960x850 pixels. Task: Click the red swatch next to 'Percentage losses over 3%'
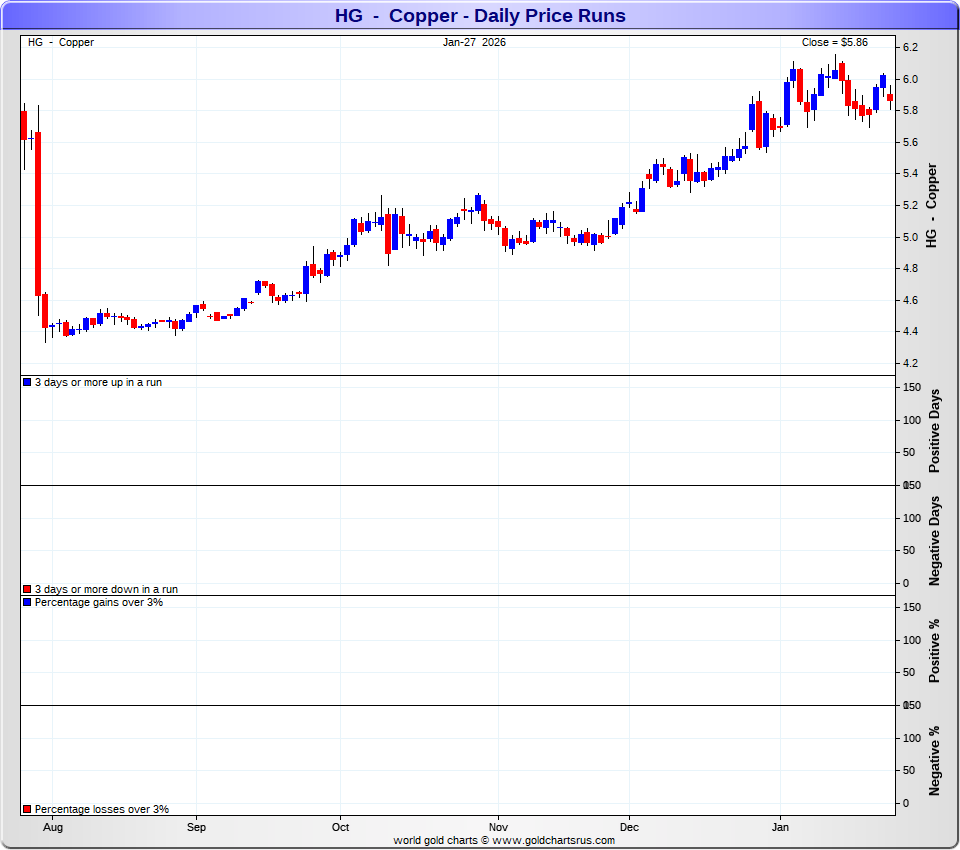[x=27, y=810]
